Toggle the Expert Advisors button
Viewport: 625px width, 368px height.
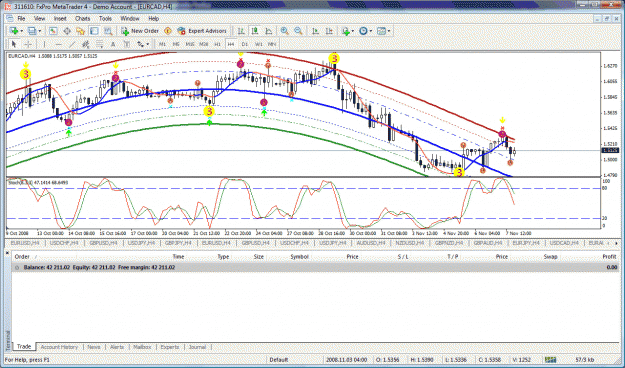202,31
